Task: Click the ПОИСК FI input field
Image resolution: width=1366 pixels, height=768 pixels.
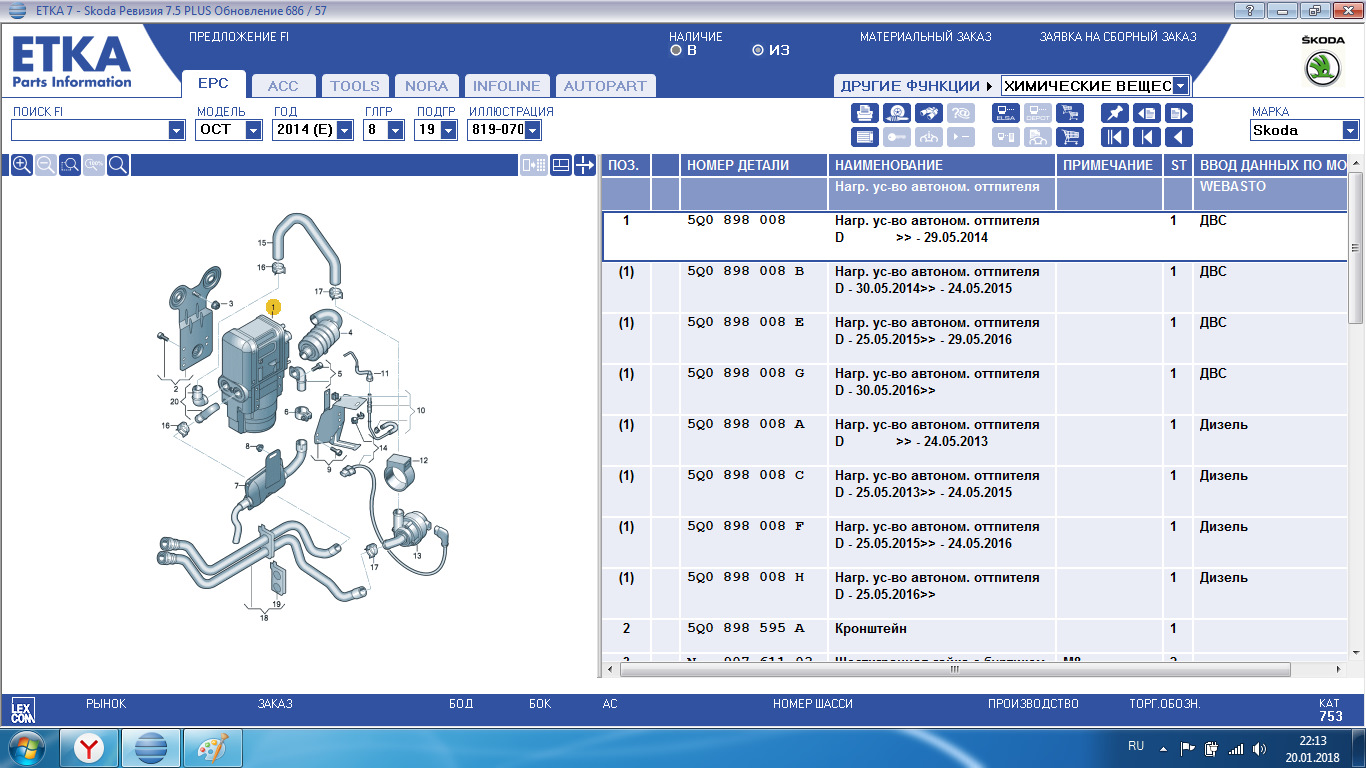Action: (x=90, y=130)
